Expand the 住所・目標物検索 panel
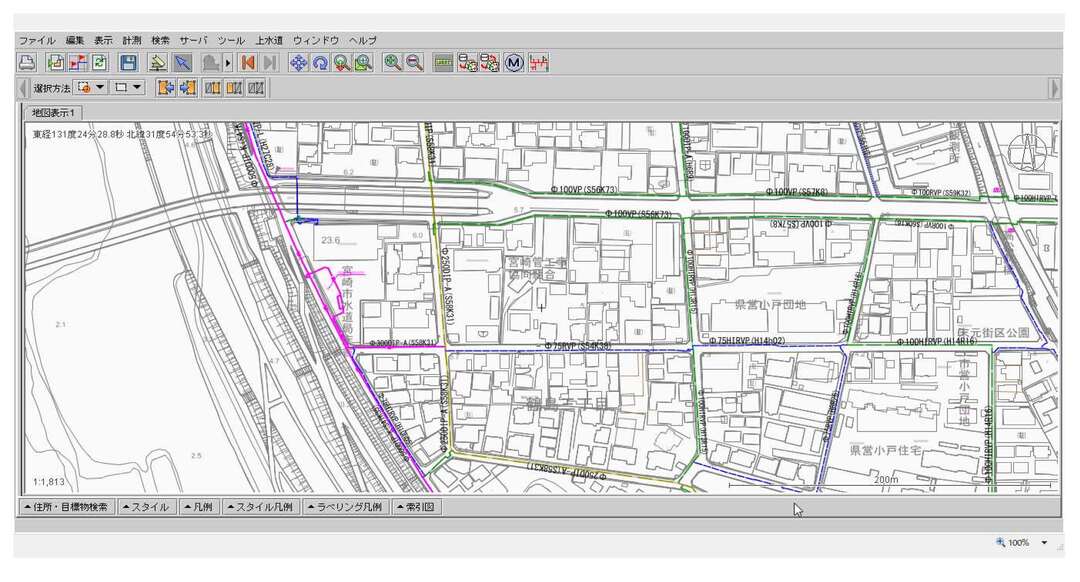 tap(66, 507)
